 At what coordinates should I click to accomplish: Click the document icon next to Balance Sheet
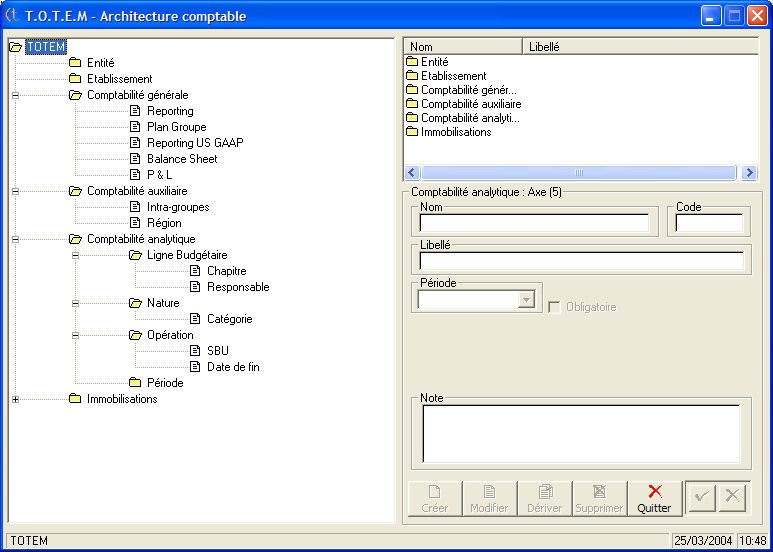coord(135,159)
